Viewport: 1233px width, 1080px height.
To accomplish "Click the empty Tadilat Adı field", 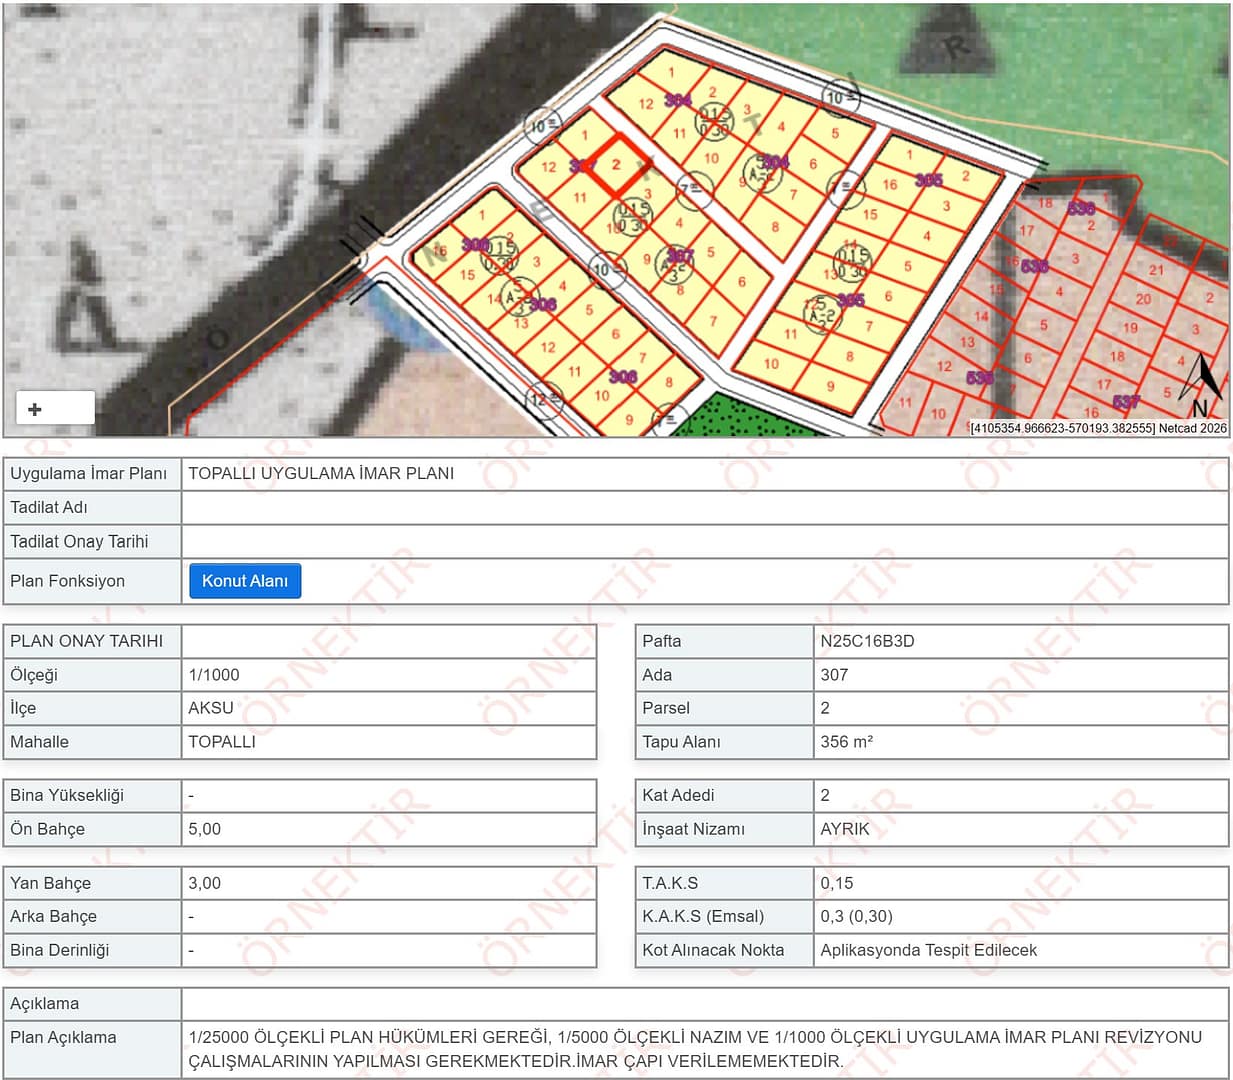I will pyautogui.click(x=704, y=508).
